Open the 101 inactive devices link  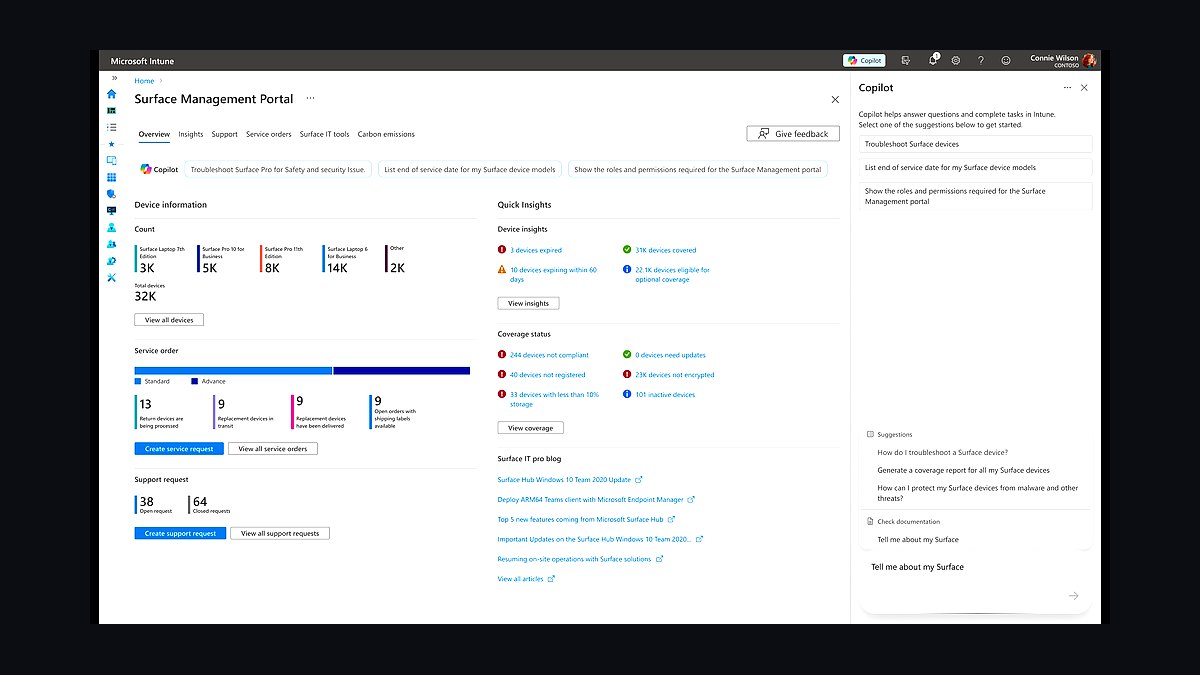click(x=665, y=394)
